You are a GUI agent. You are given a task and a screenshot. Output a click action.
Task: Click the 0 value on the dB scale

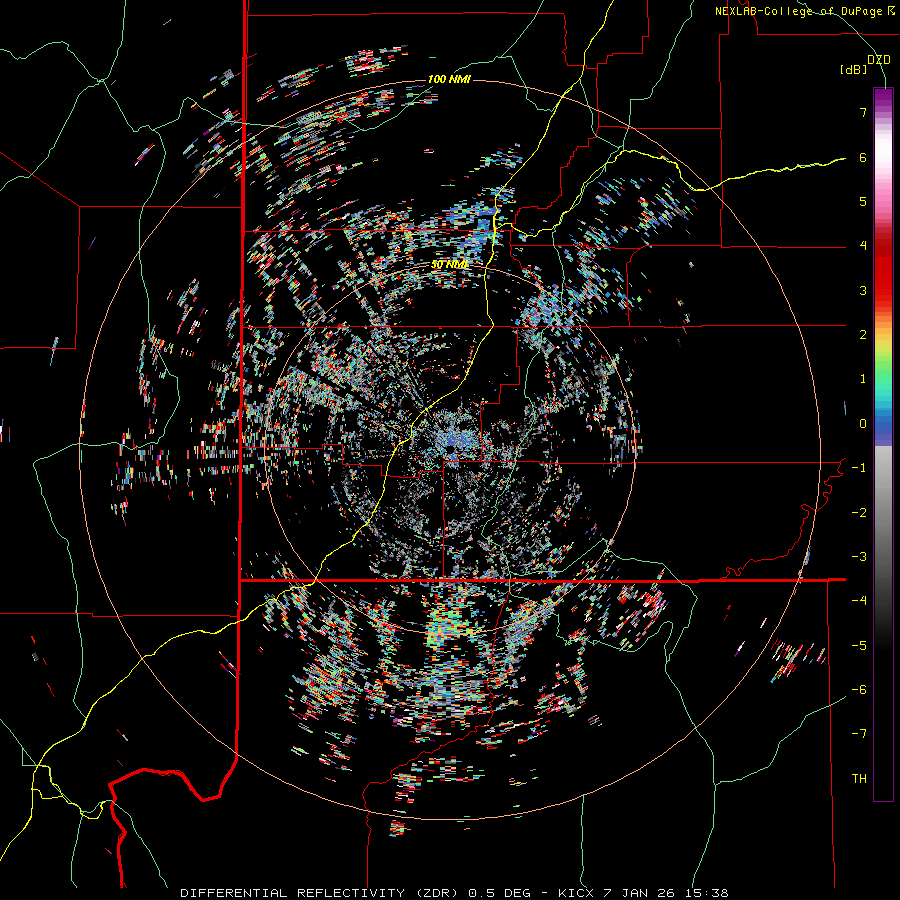(863, 424)
